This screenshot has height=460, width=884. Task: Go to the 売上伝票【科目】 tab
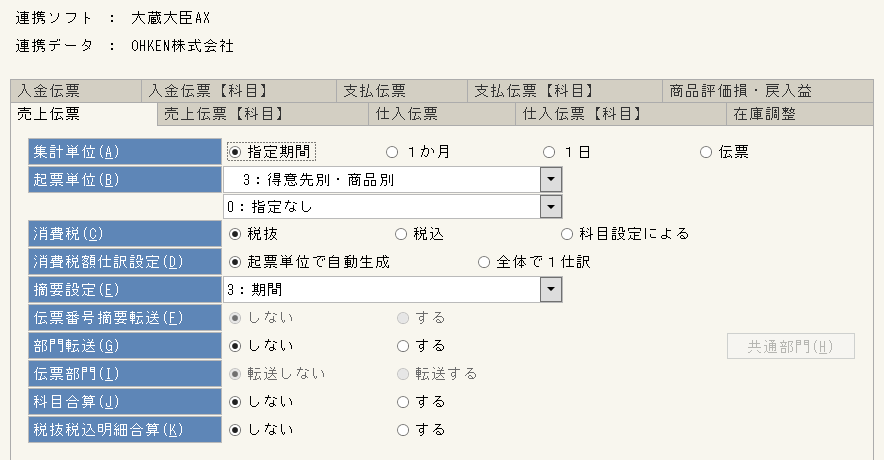point(263,114)
